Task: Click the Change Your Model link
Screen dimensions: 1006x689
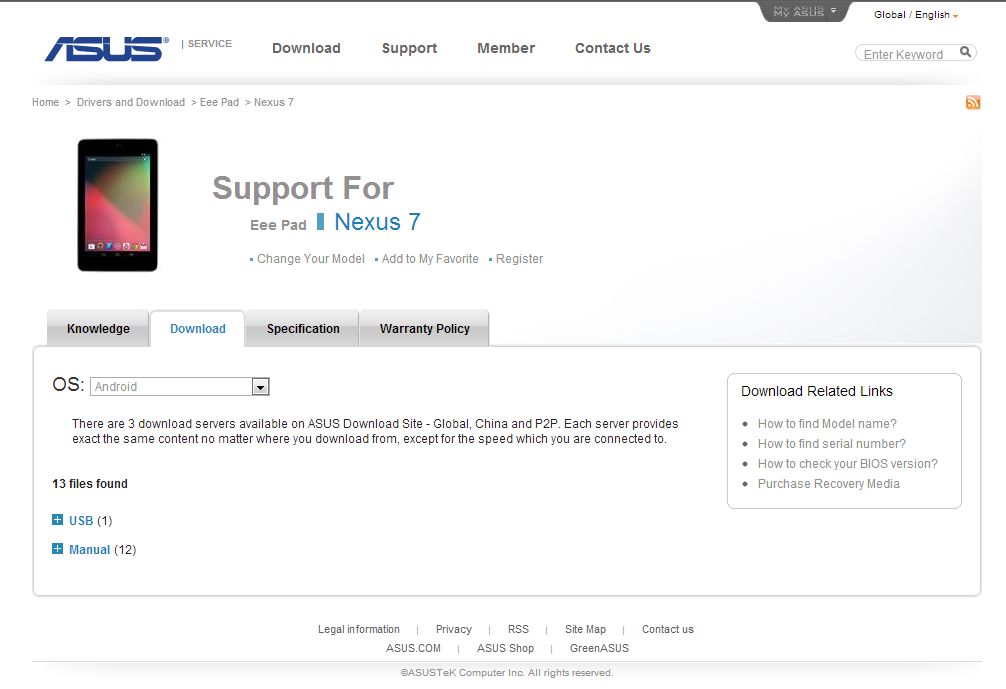Action: point(311,259)
